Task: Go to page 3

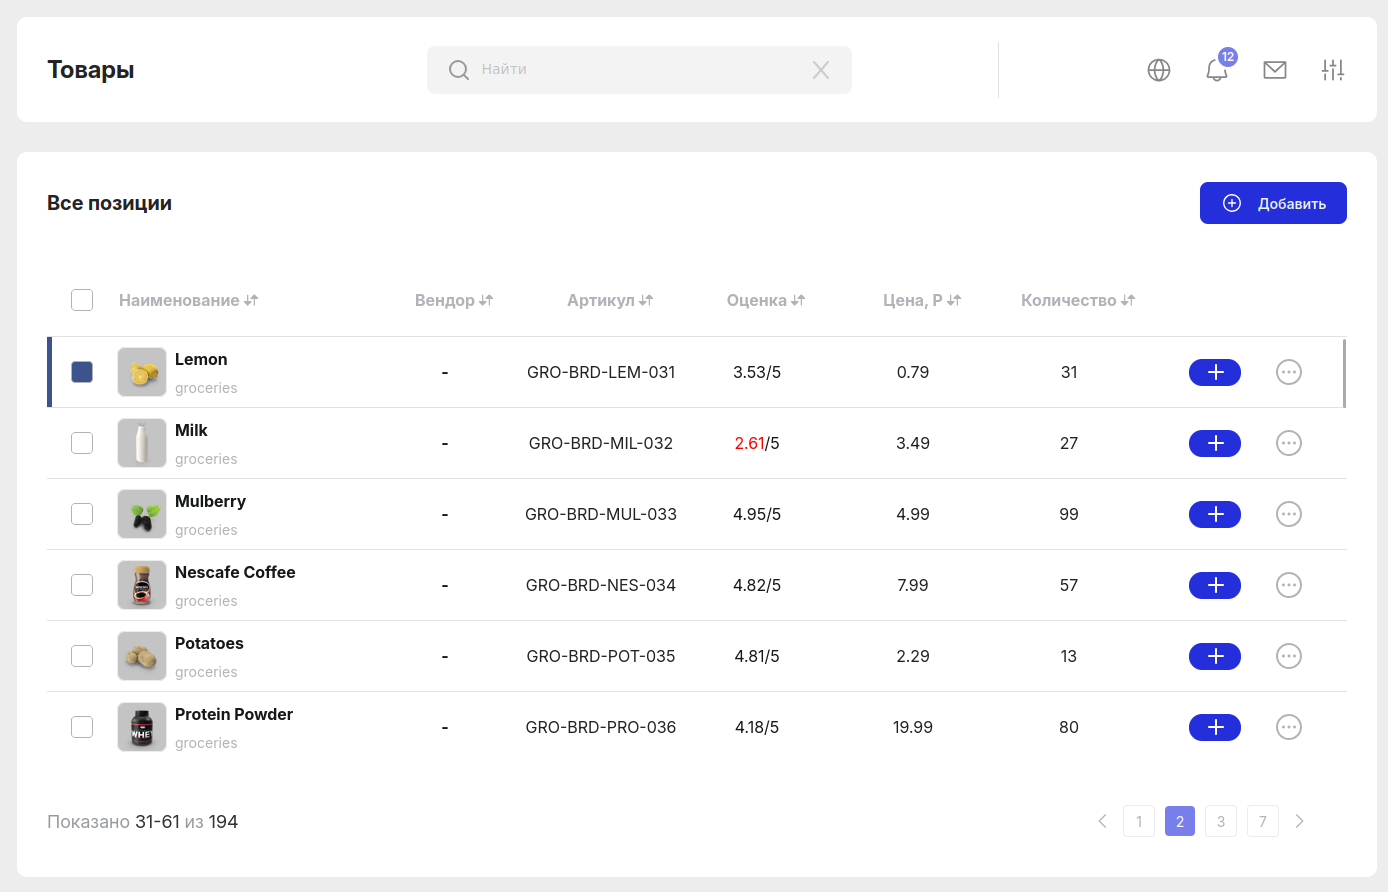Action: tap(1221, 821)
